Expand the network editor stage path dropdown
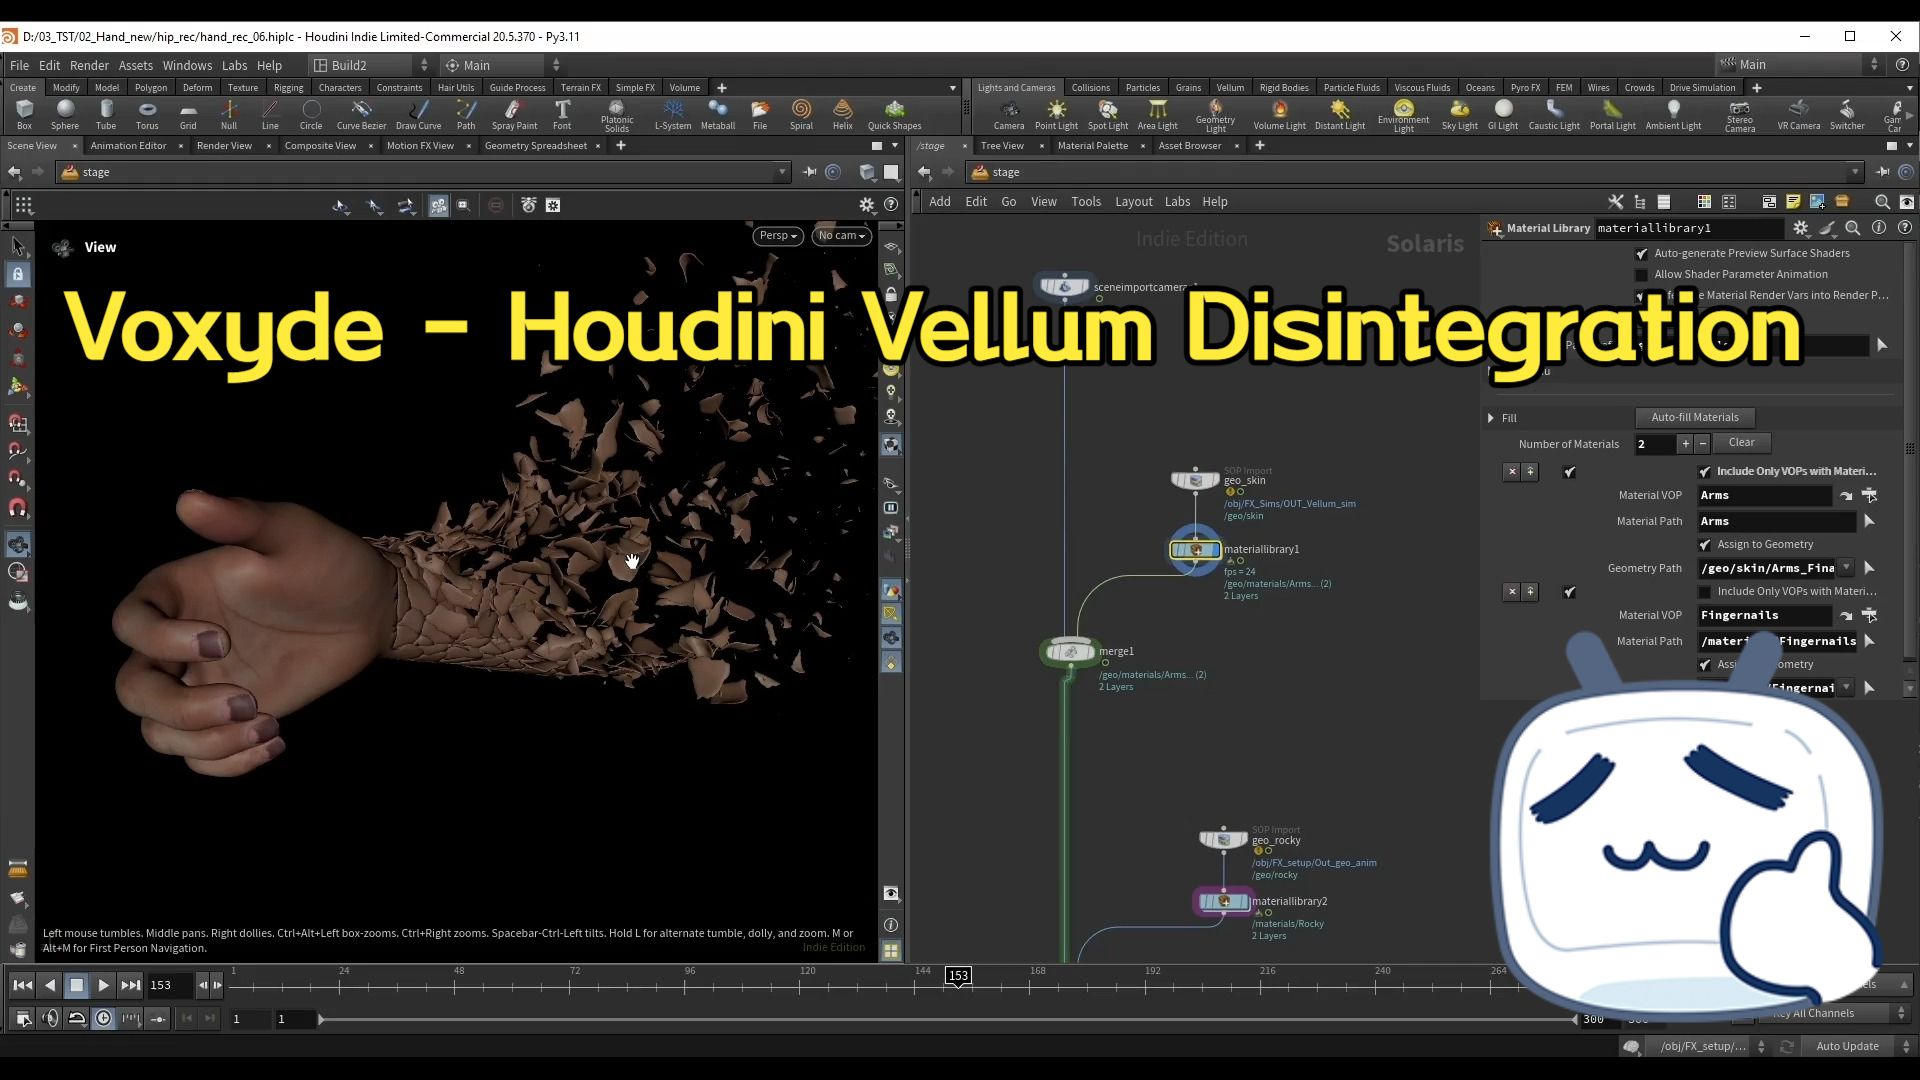 [1855, 173]
